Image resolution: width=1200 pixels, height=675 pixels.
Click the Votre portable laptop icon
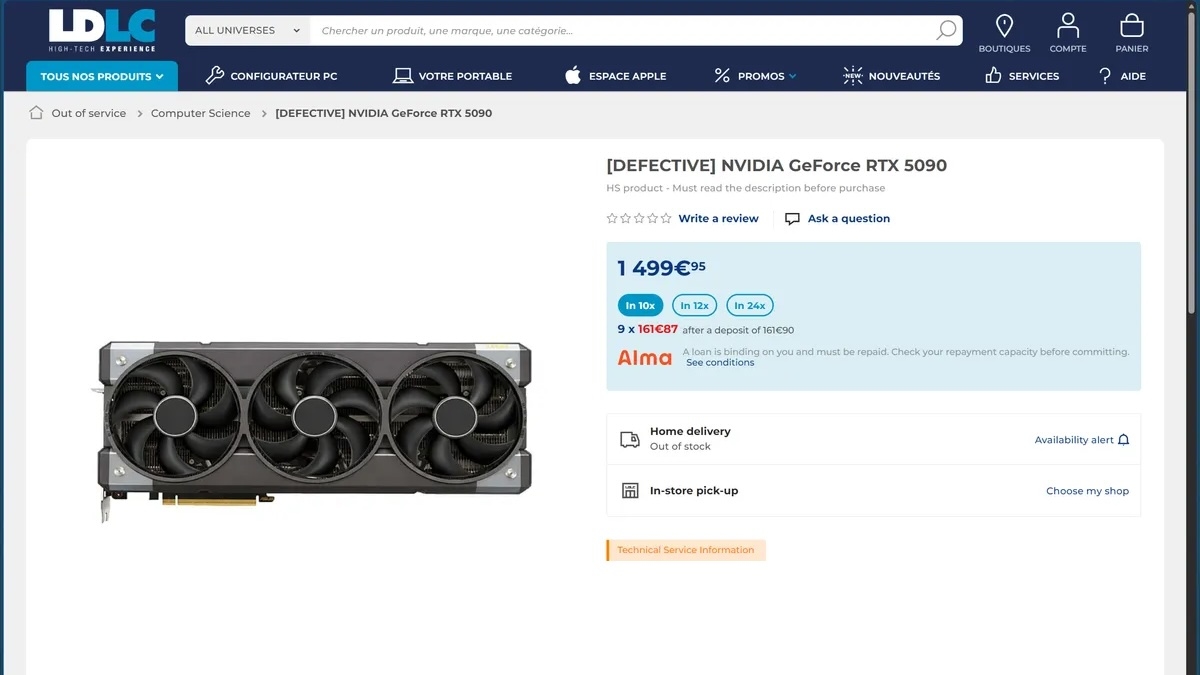(402, 76)
